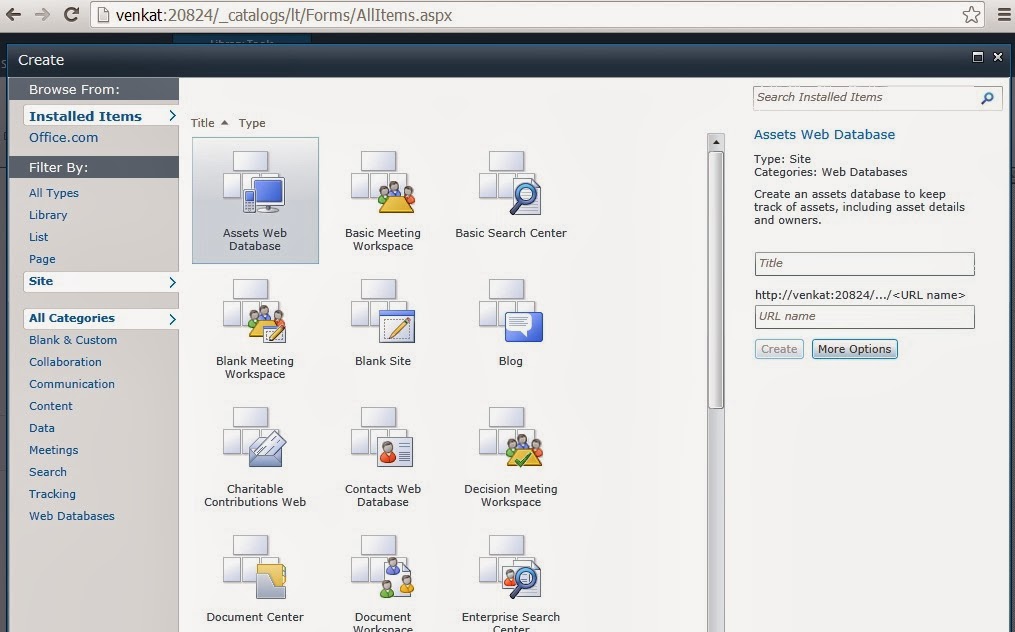The image size is (1015, 632).
Task: Sort by Title column header
Action: click(203, 123)
